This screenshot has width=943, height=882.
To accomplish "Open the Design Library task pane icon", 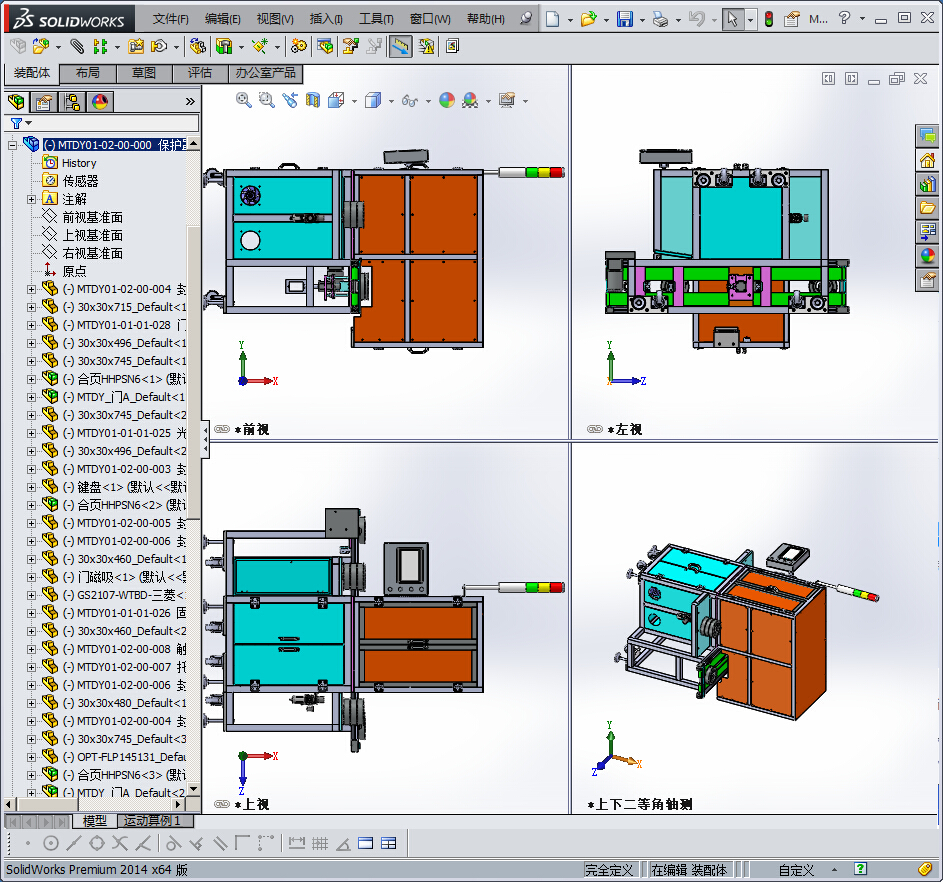I will 927,183.
